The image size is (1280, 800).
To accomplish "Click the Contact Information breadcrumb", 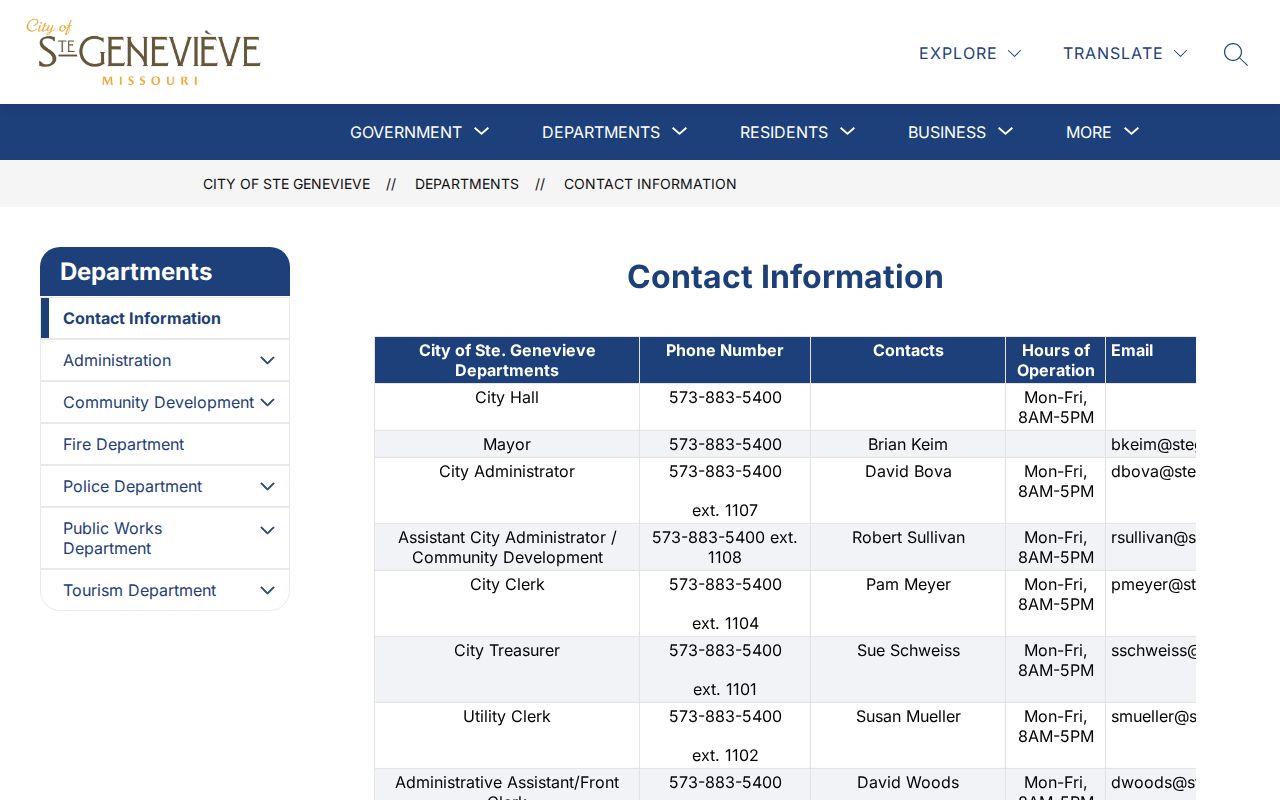I will (x=650, y=184).
